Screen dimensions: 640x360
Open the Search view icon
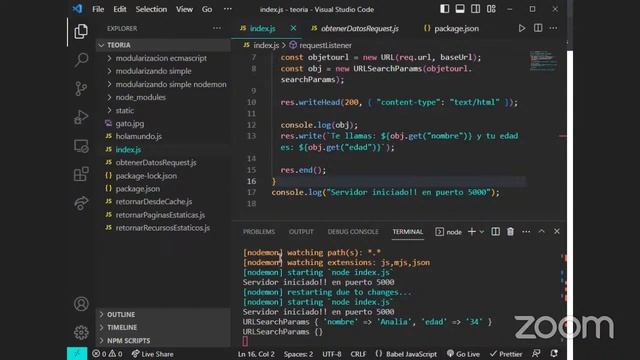tap(81, 60)
